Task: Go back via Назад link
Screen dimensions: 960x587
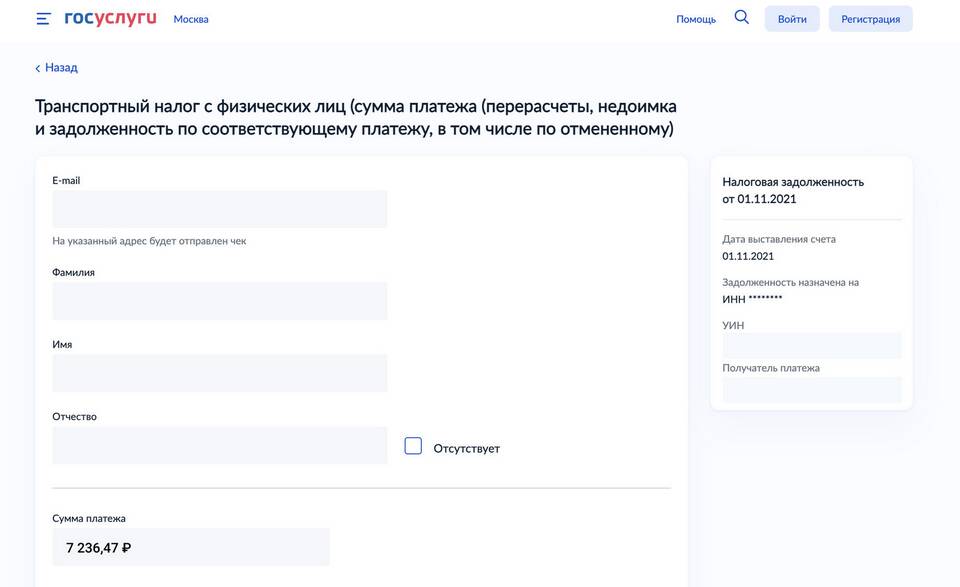Action: click(x=61, y=67)
